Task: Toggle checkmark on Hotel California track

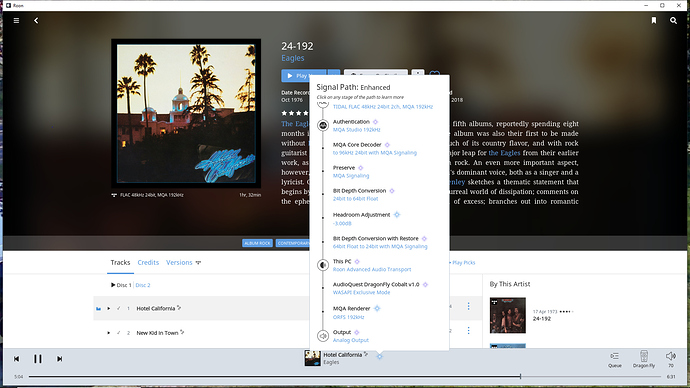Action: coord(118,308)
